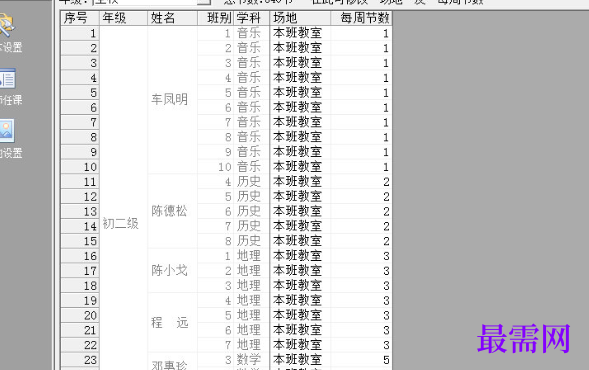This screenshot has width=589, height=370.
Task: Select teacher name 陈德松
Action: 172,211
